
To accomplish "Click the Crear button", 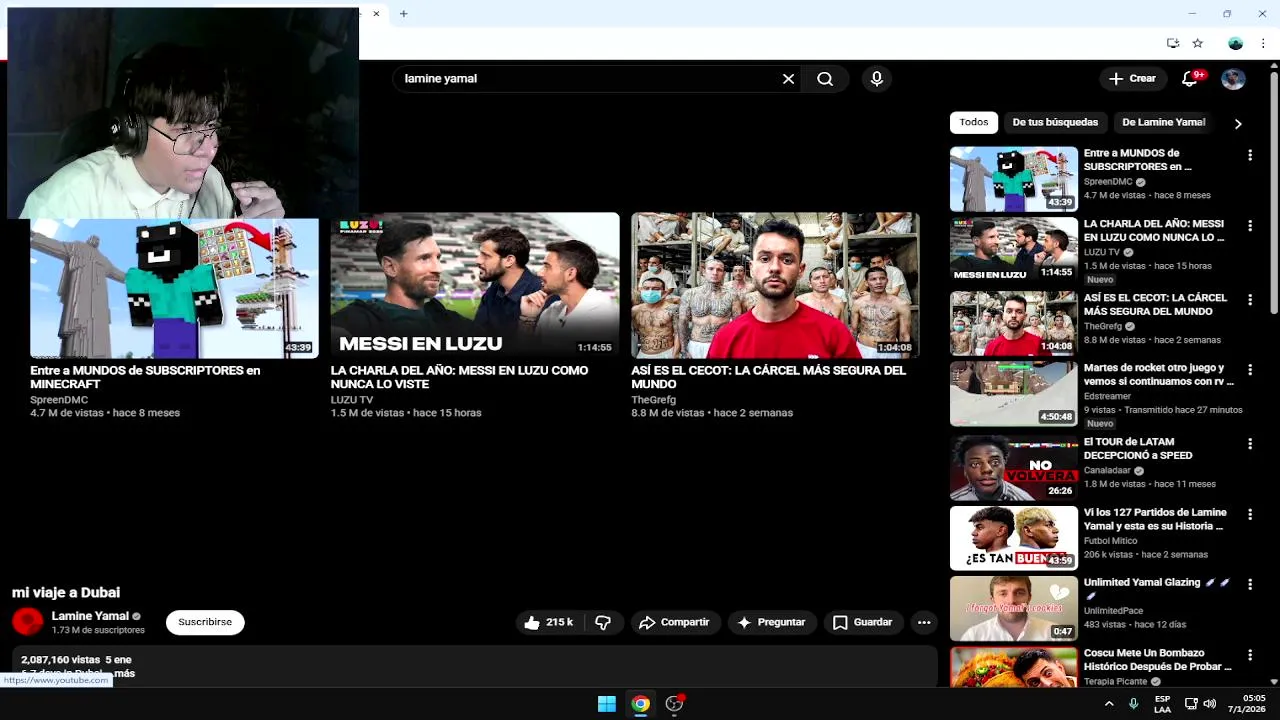I will click(x=1132, y=79).
